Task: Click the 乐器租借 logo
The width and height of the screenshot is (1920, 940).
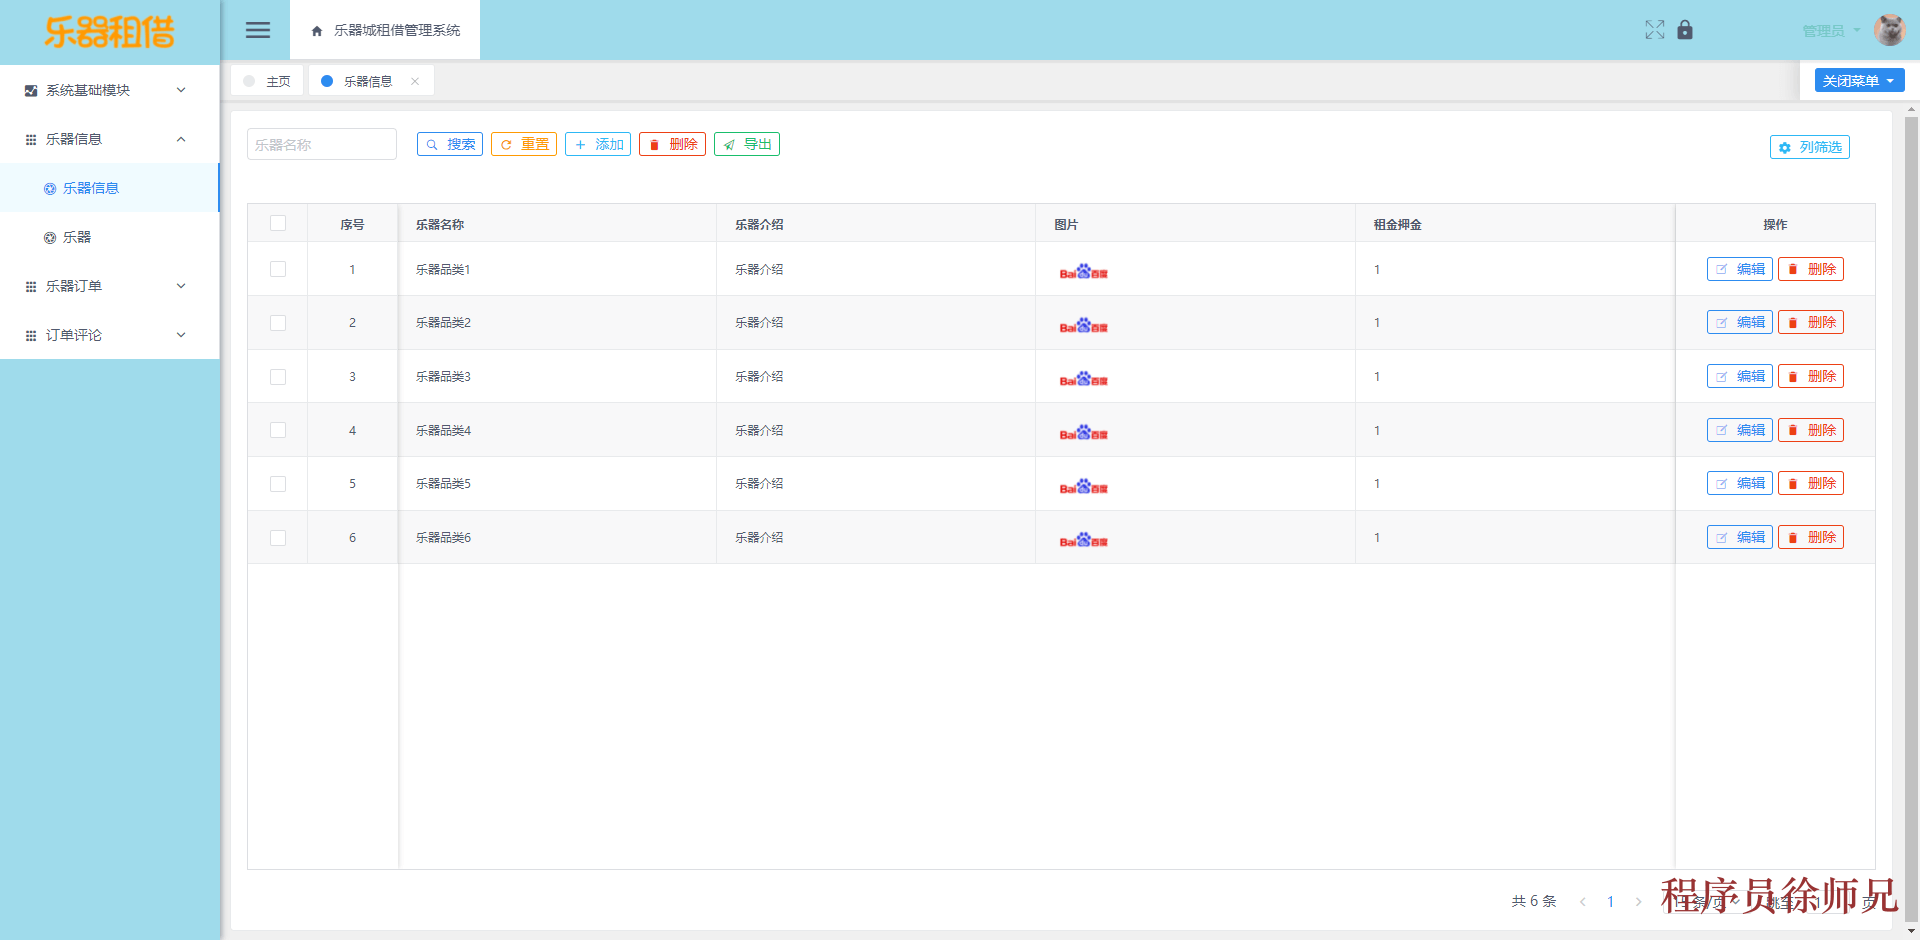Action: click(x=108, y=30)
